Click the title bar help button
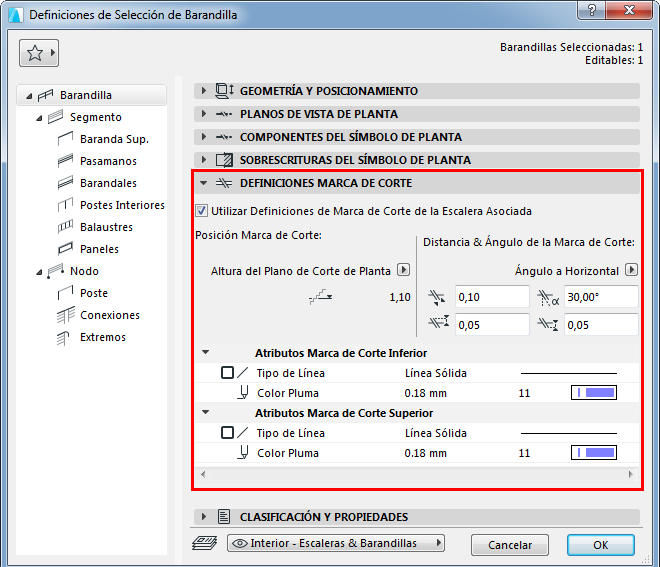Image resolution: width=660 pixels, height=567 pixels. [x=591, y=10]
